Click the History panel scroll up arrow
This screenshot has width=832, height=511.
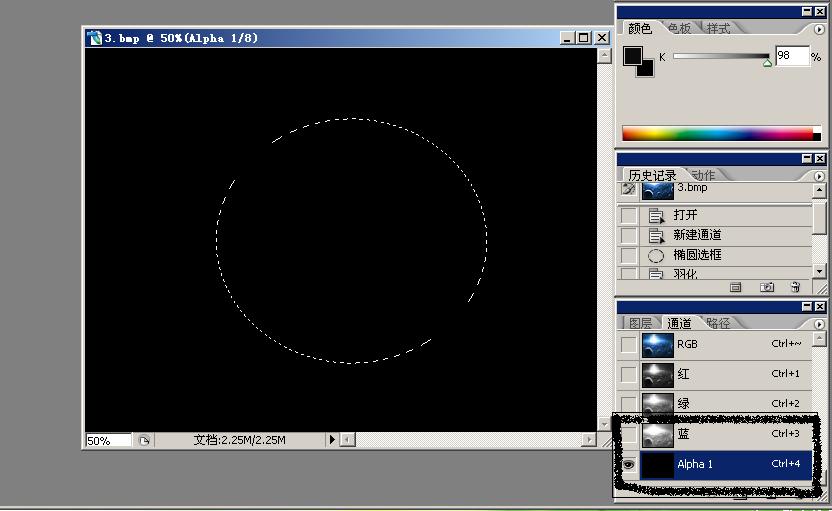tap(819, 190)
